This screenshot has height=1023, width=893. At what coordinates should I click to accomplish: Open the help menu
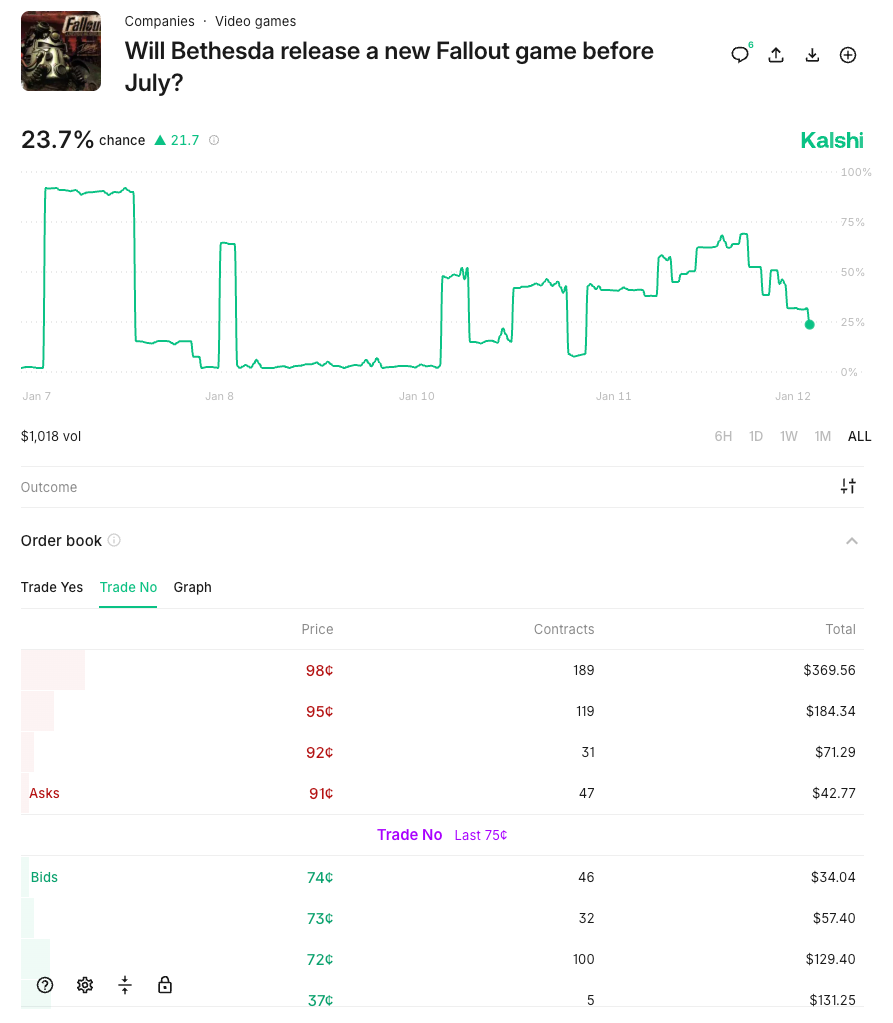pyautogui.click(x=45, y=985)
